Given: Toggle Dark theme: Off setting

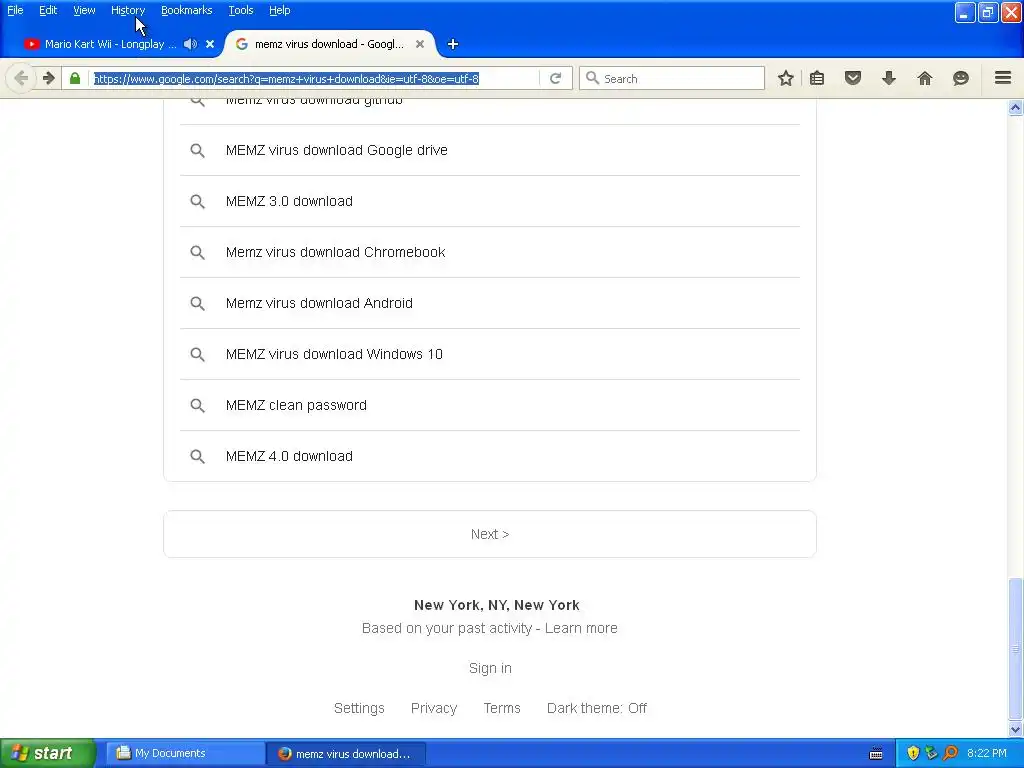Looking at the screenshot, I should tap(597, 708).
